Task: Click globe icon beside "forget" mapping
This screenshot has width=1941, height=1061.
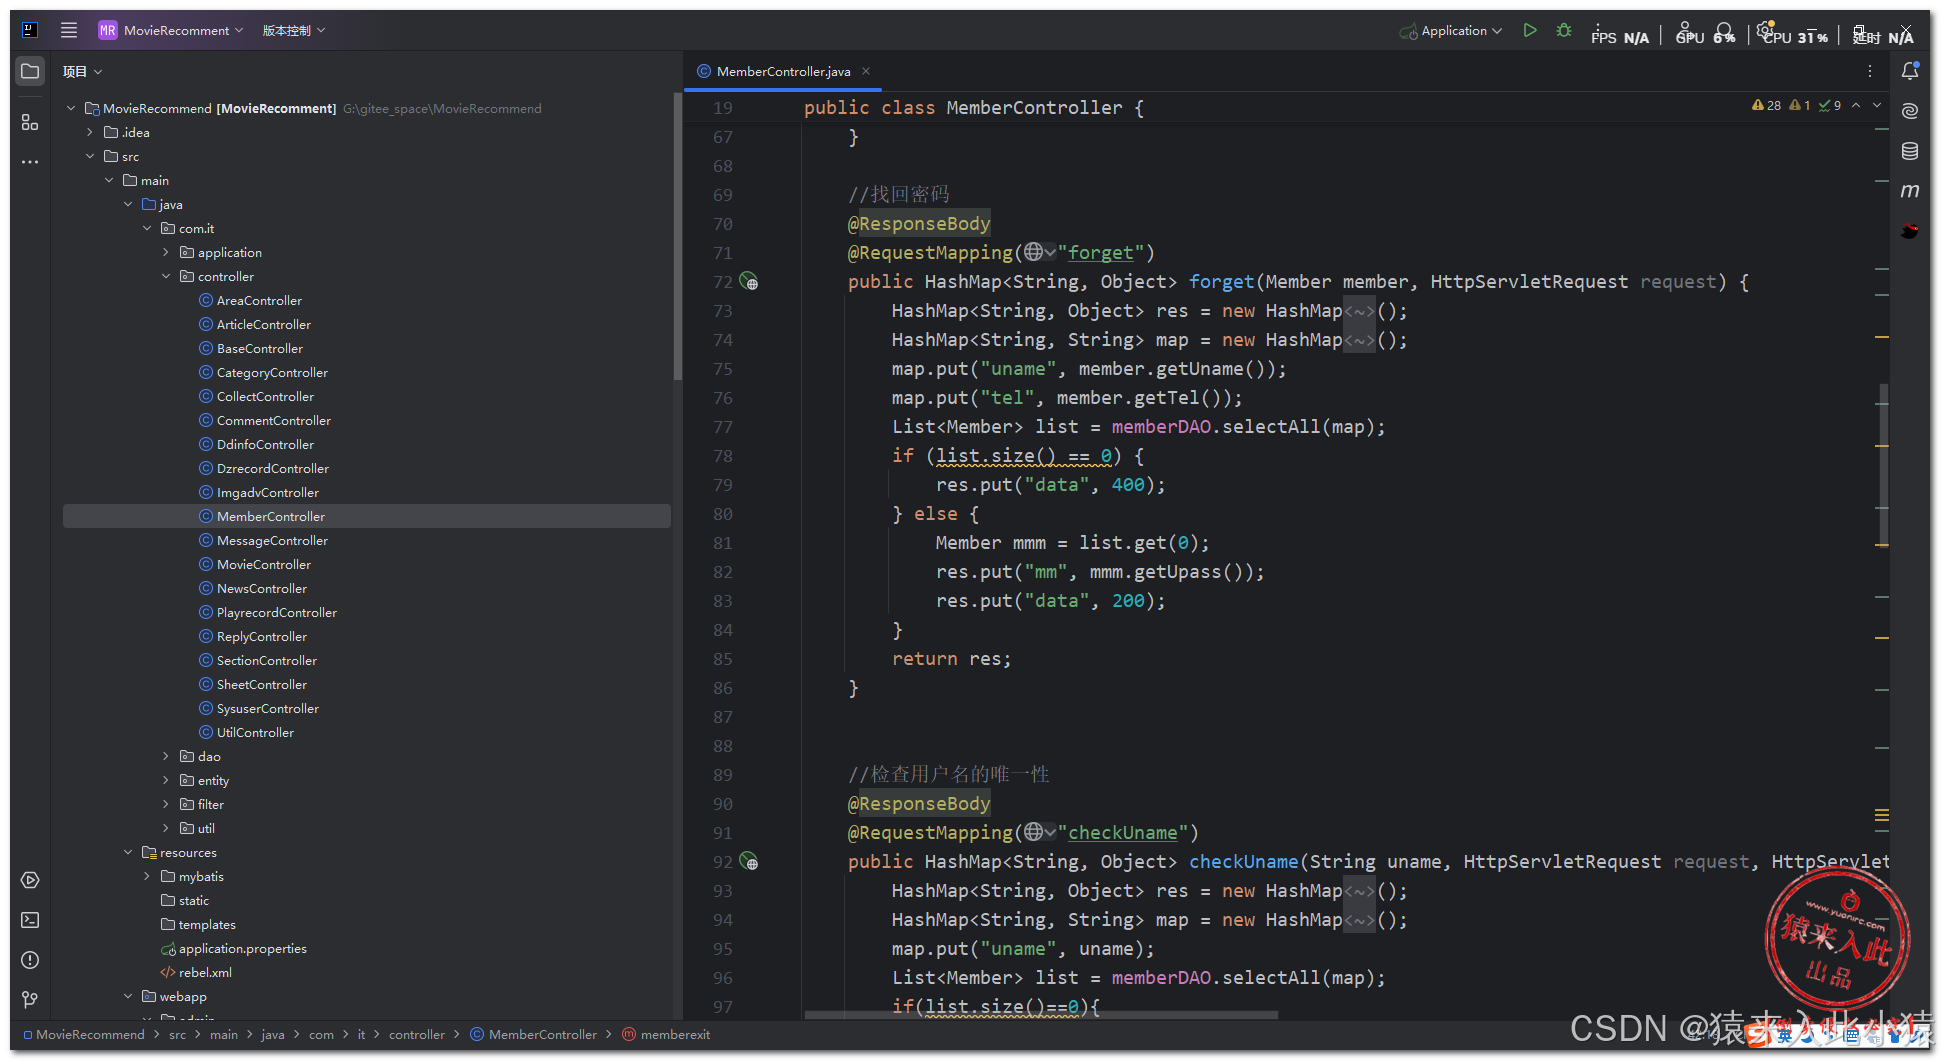Action: click(x=1039, y=252)
